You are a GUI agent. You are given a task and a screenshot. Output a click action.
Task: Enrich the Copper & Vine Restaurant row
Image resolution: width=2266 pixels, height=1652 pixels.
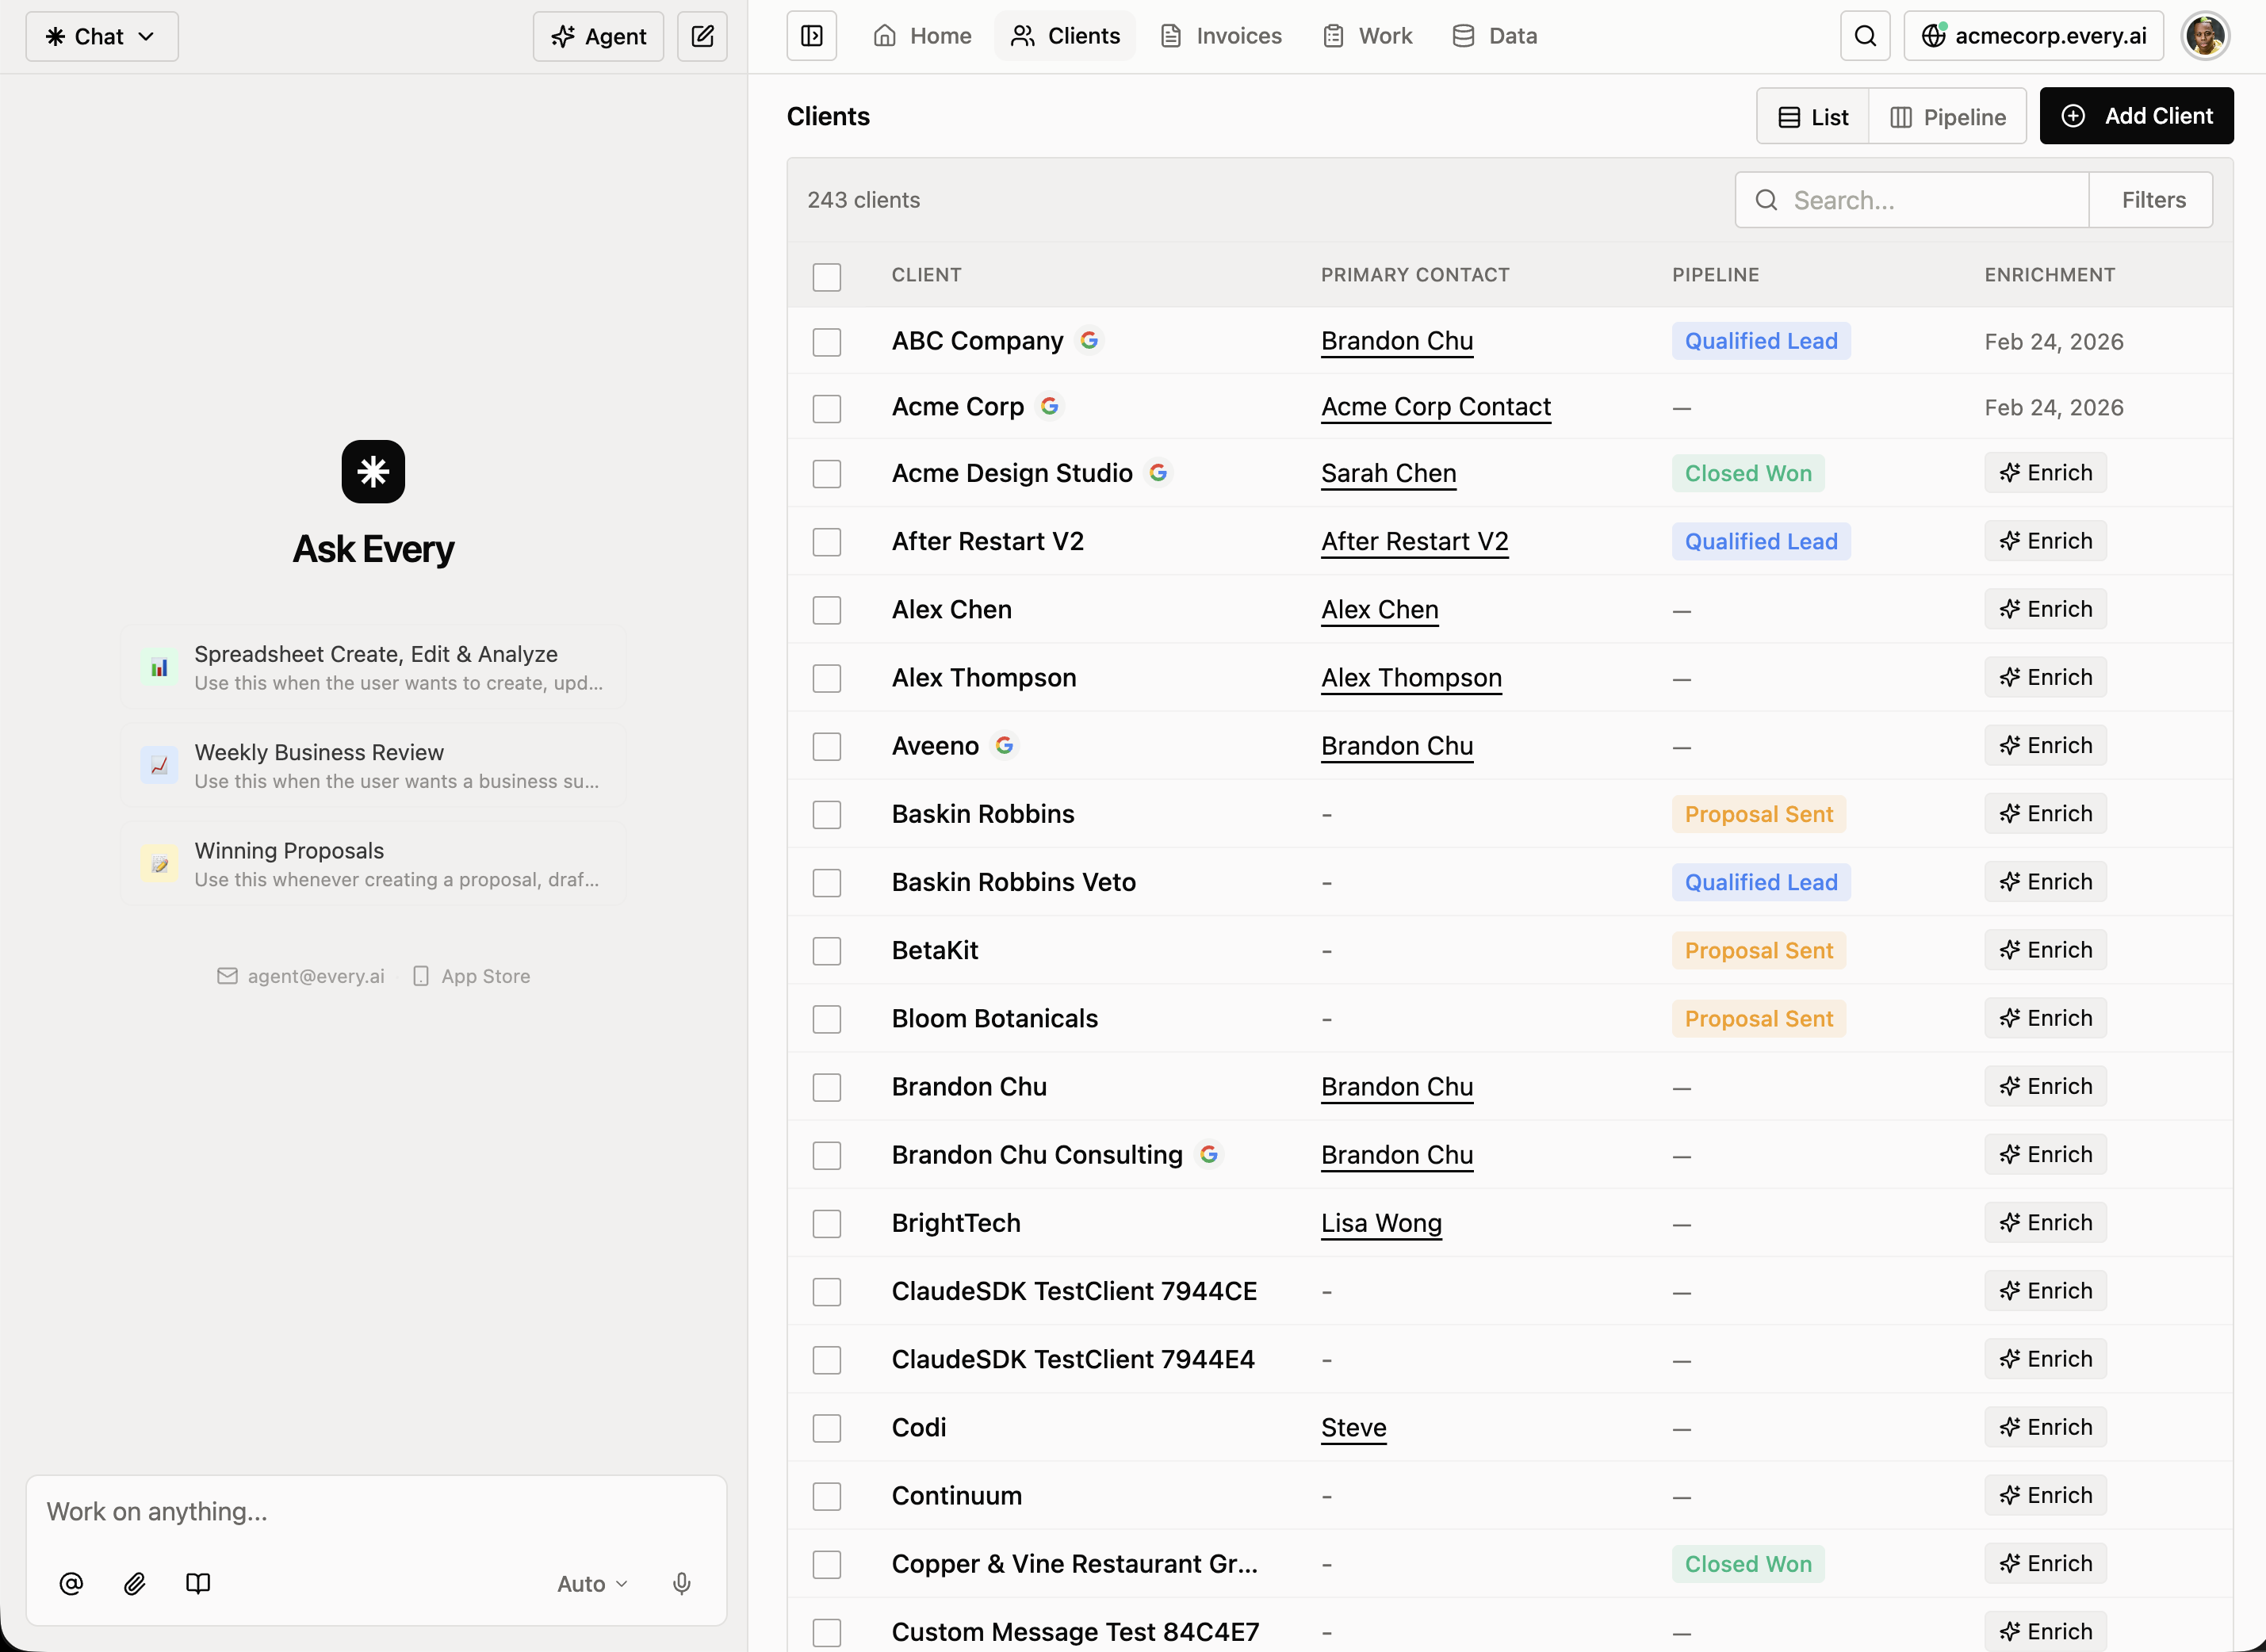click(2045, 1563)
